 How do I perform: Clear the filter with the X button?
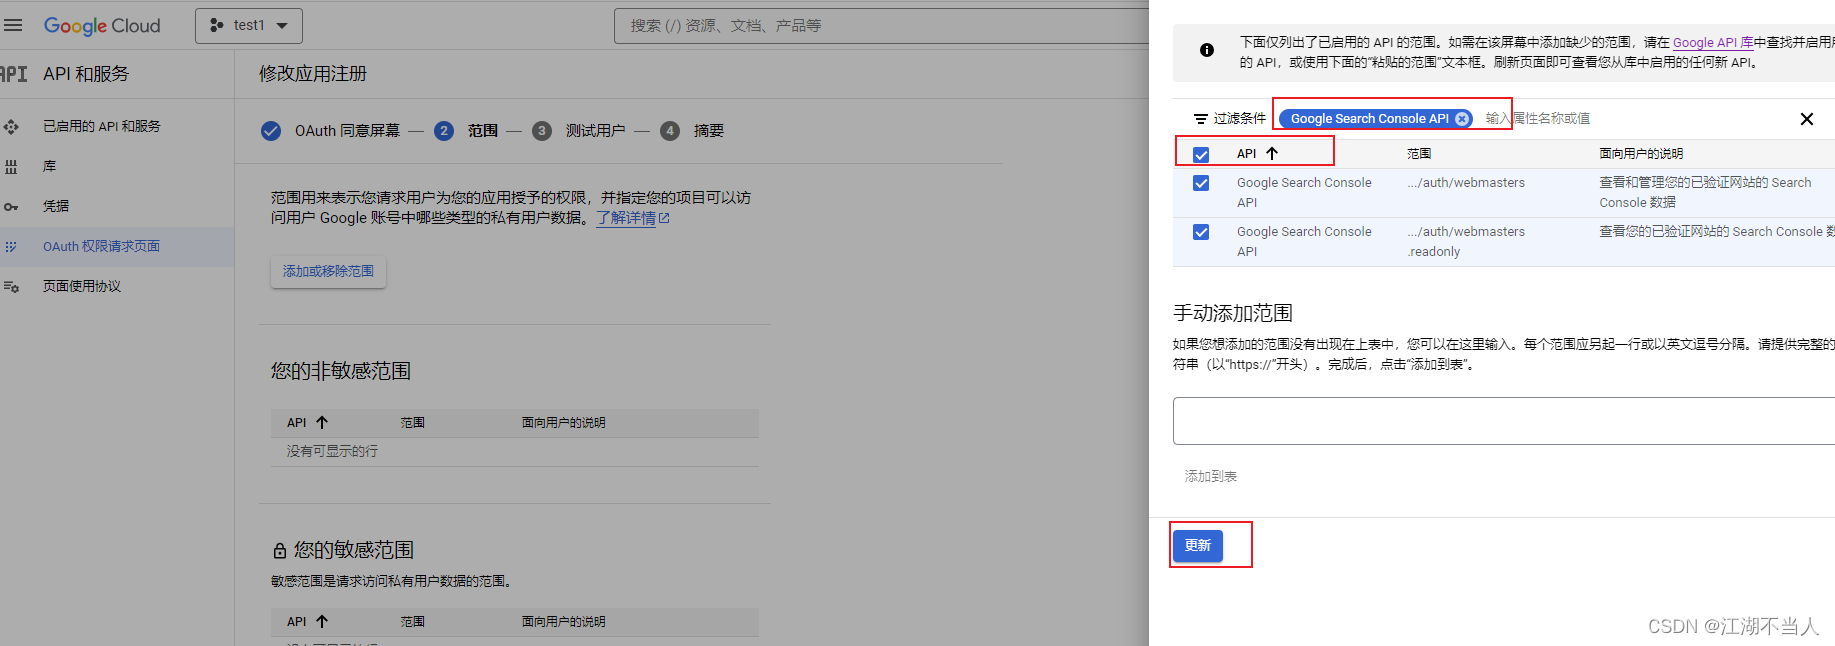pos(1807,119)
